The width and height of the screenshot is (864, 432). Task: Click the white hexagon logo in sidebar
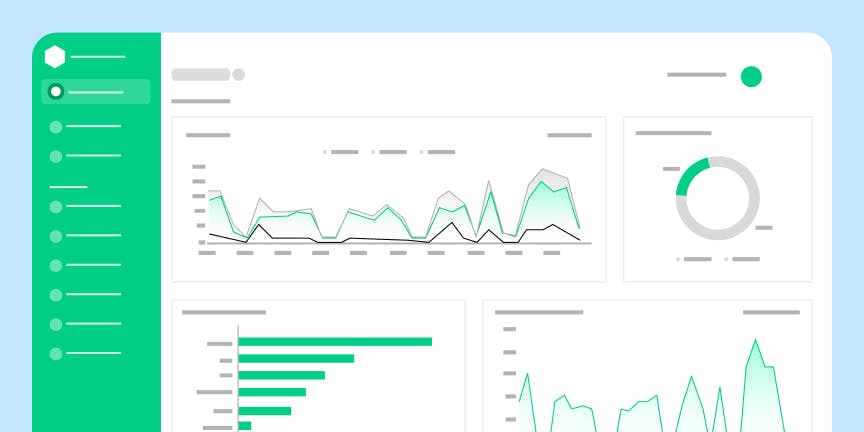pos(55,57)
